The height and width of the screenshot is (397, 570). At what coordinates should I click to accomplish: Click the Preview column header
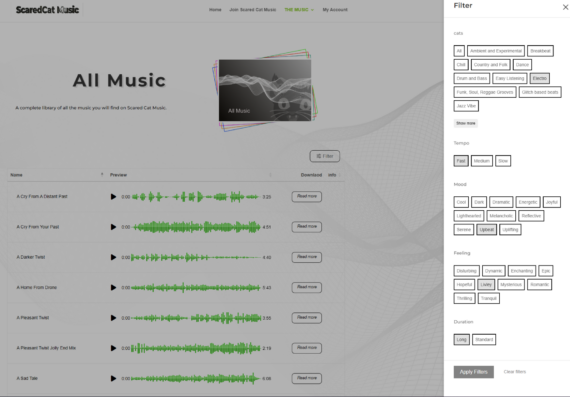[119, 175]
